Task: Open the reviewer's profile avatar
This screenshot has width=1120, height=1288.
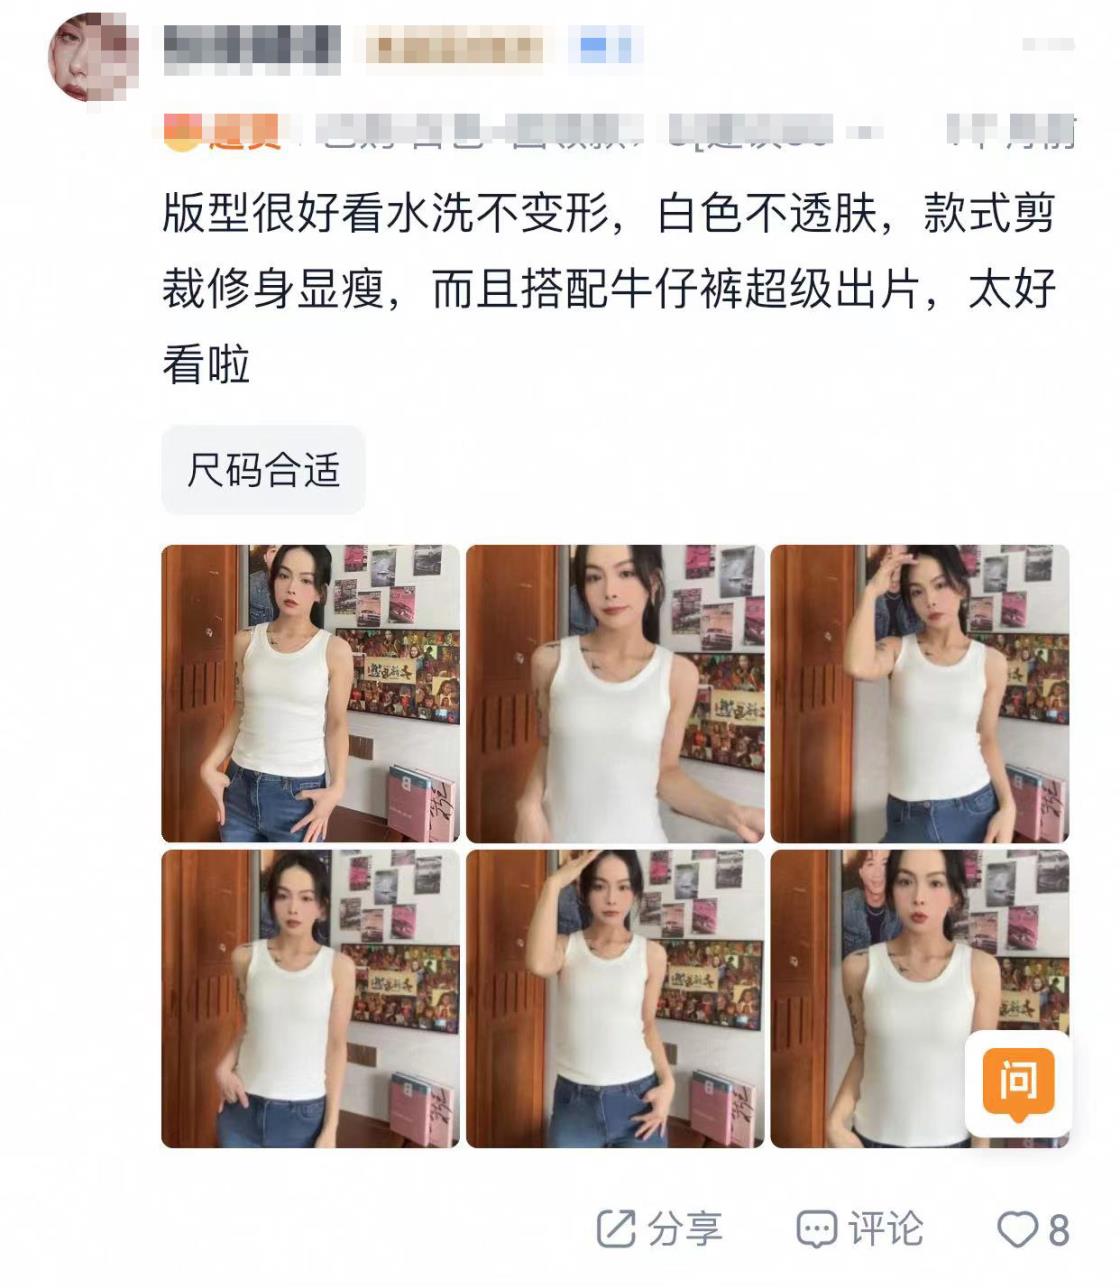Action: tap(94, 58)
